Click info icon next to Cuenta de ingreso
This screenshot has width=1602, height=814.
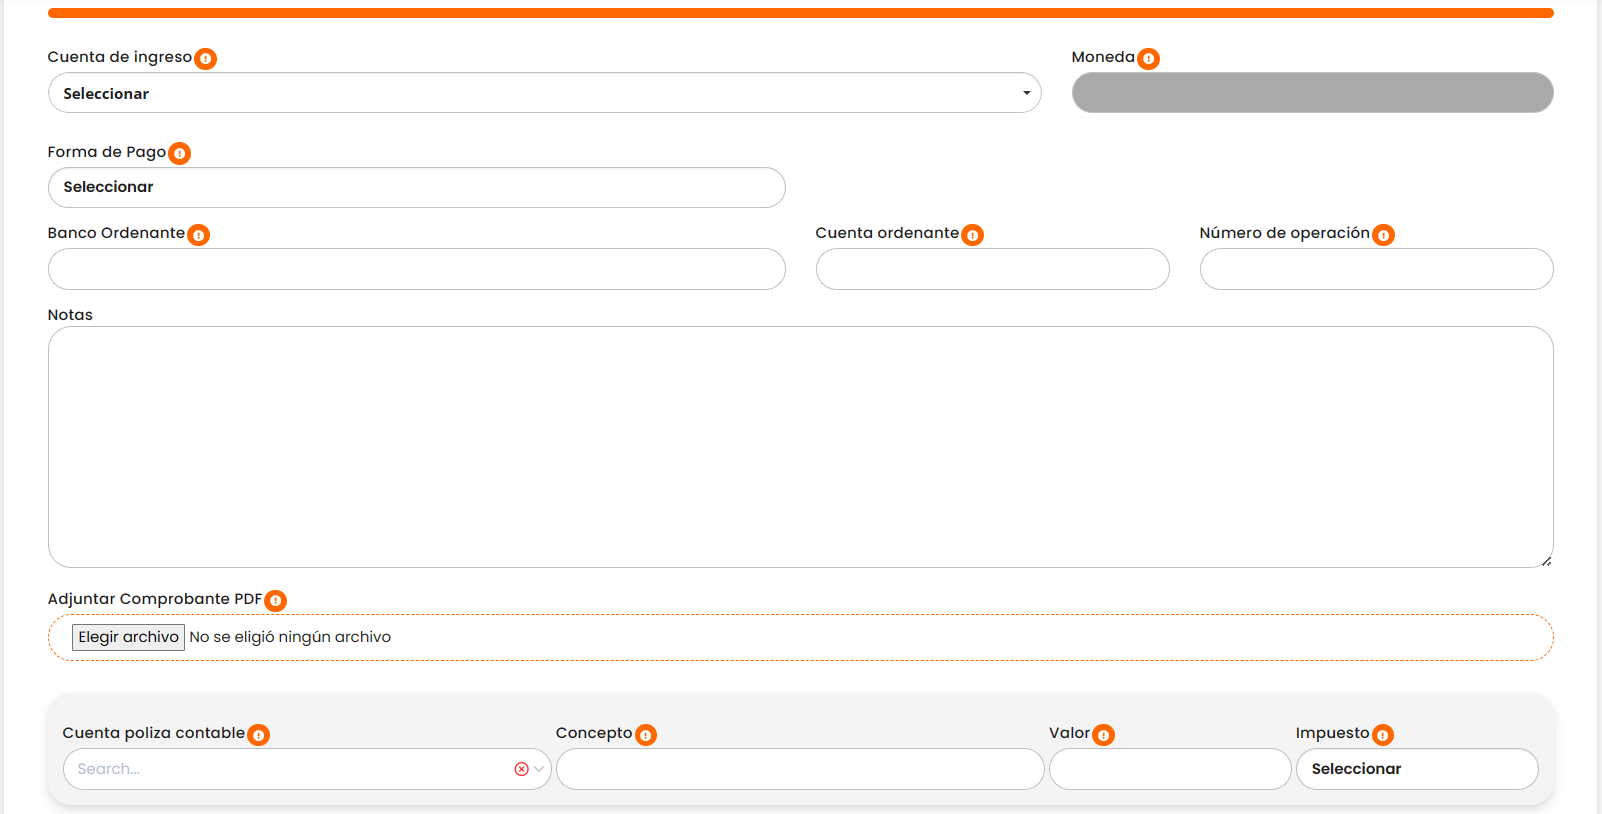(205, 59)
